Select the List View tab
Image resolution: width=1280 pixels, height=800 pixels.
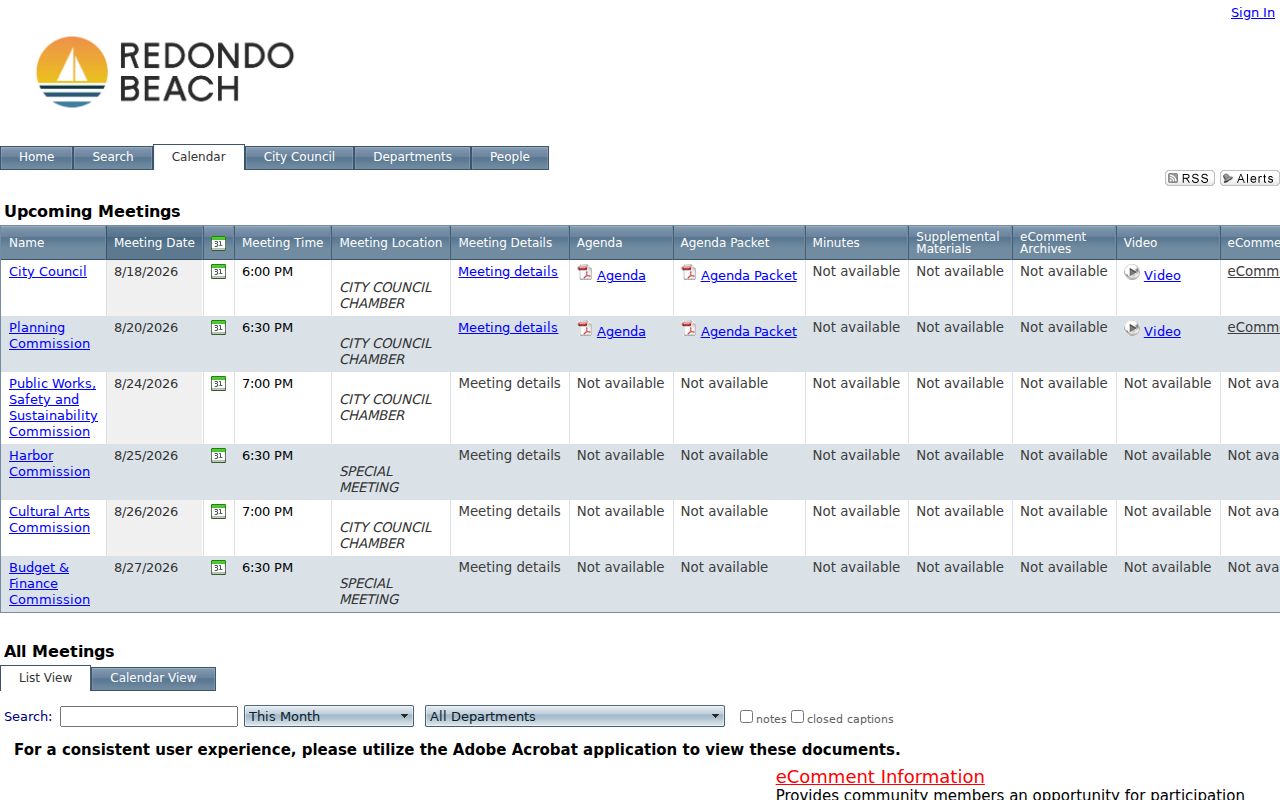[45, 678]
